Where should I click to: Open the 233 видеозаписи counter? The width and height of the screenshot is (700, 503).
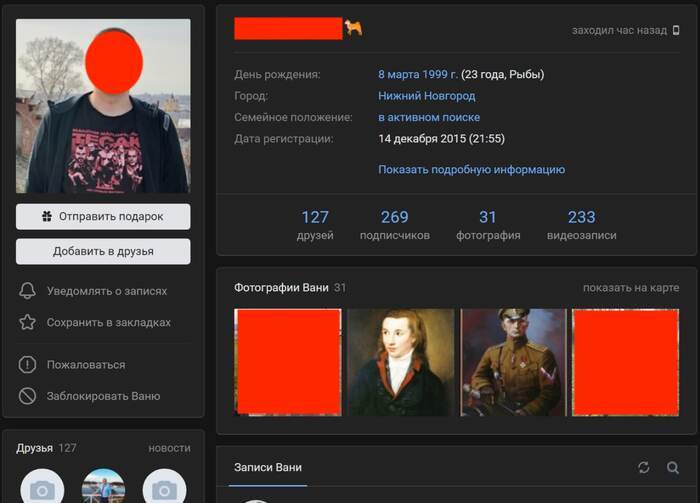(581, 225)
